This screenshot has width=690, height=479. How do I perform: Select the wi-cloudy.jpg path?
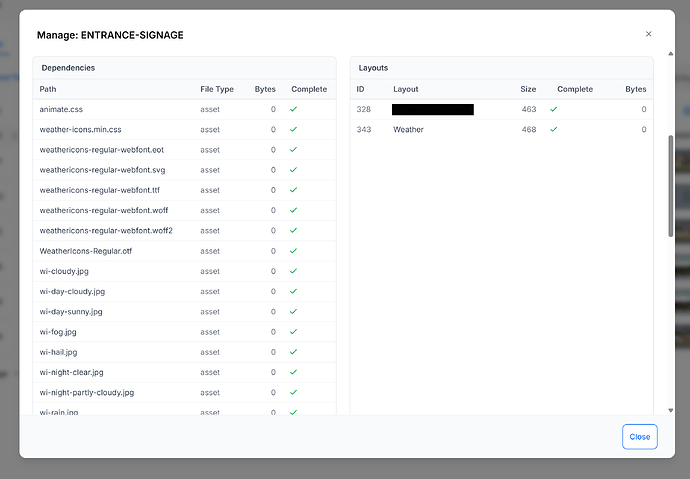click(x=64, y=271)
